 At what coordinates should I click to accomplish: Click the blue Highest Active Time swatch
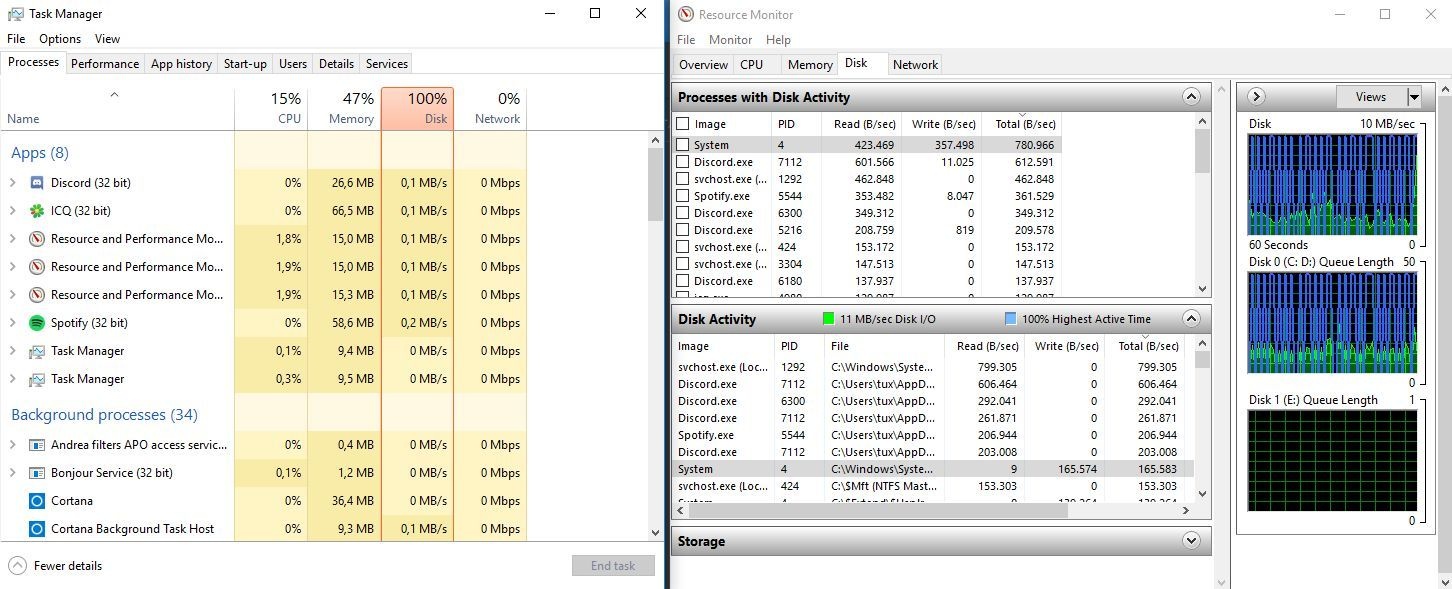1010,319
